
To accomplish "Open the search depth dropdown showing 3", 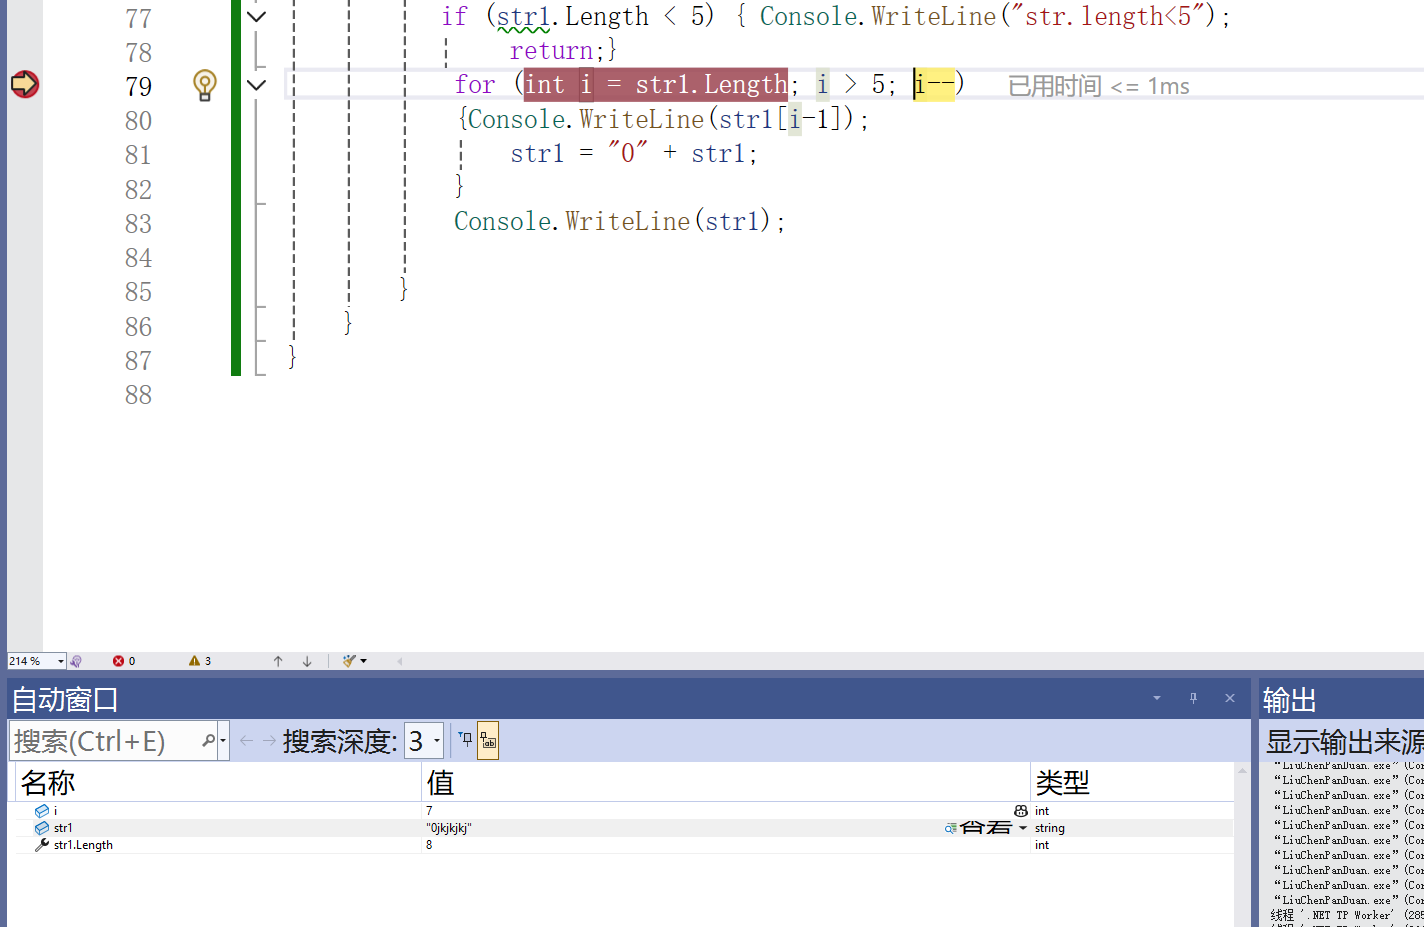I will [424, 741].
